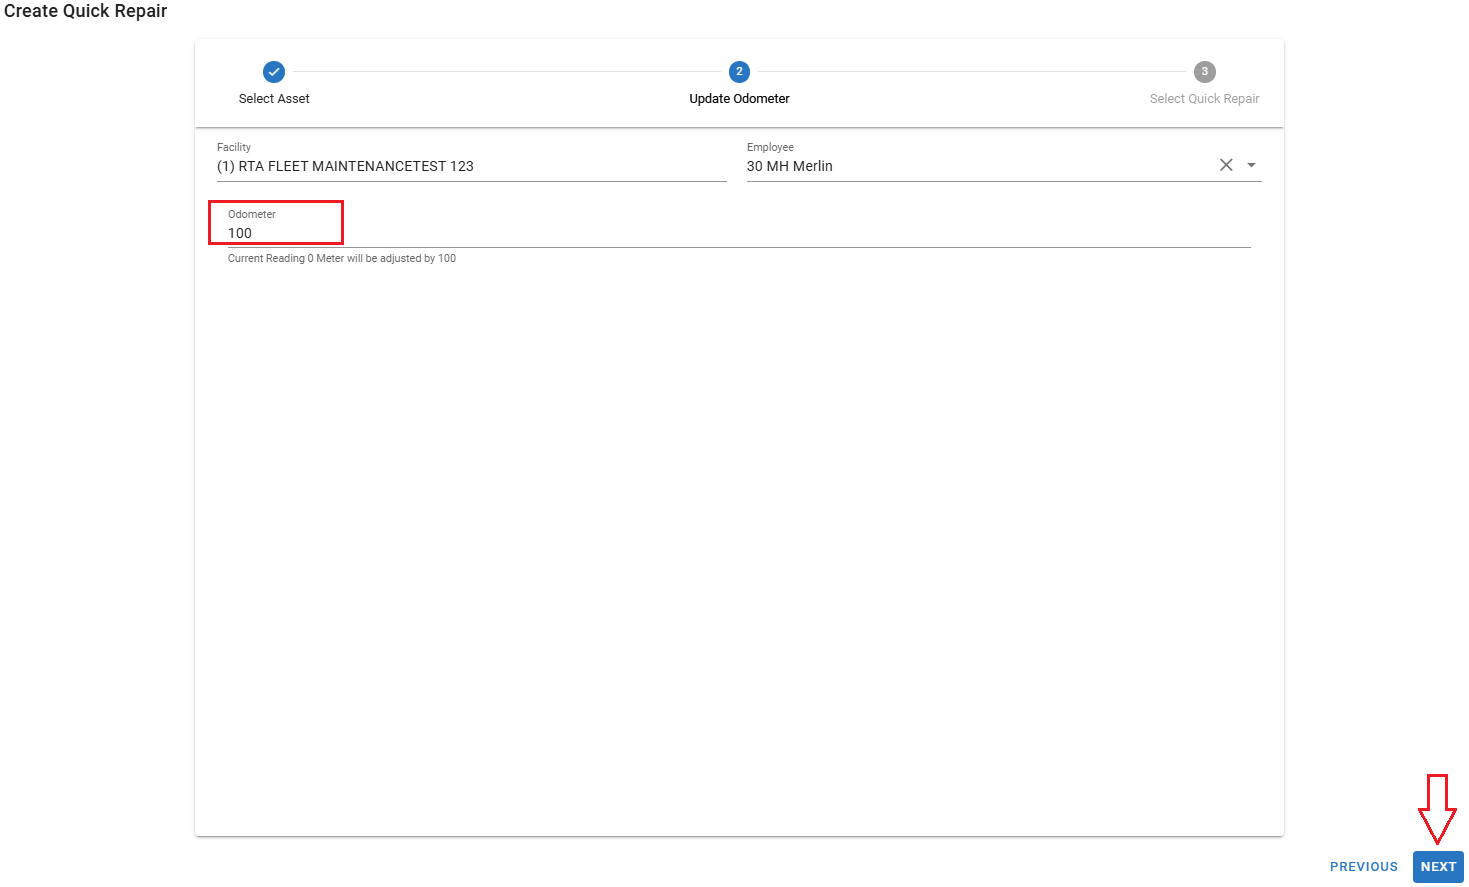Click the Current Reading helper text

[342, 258]
